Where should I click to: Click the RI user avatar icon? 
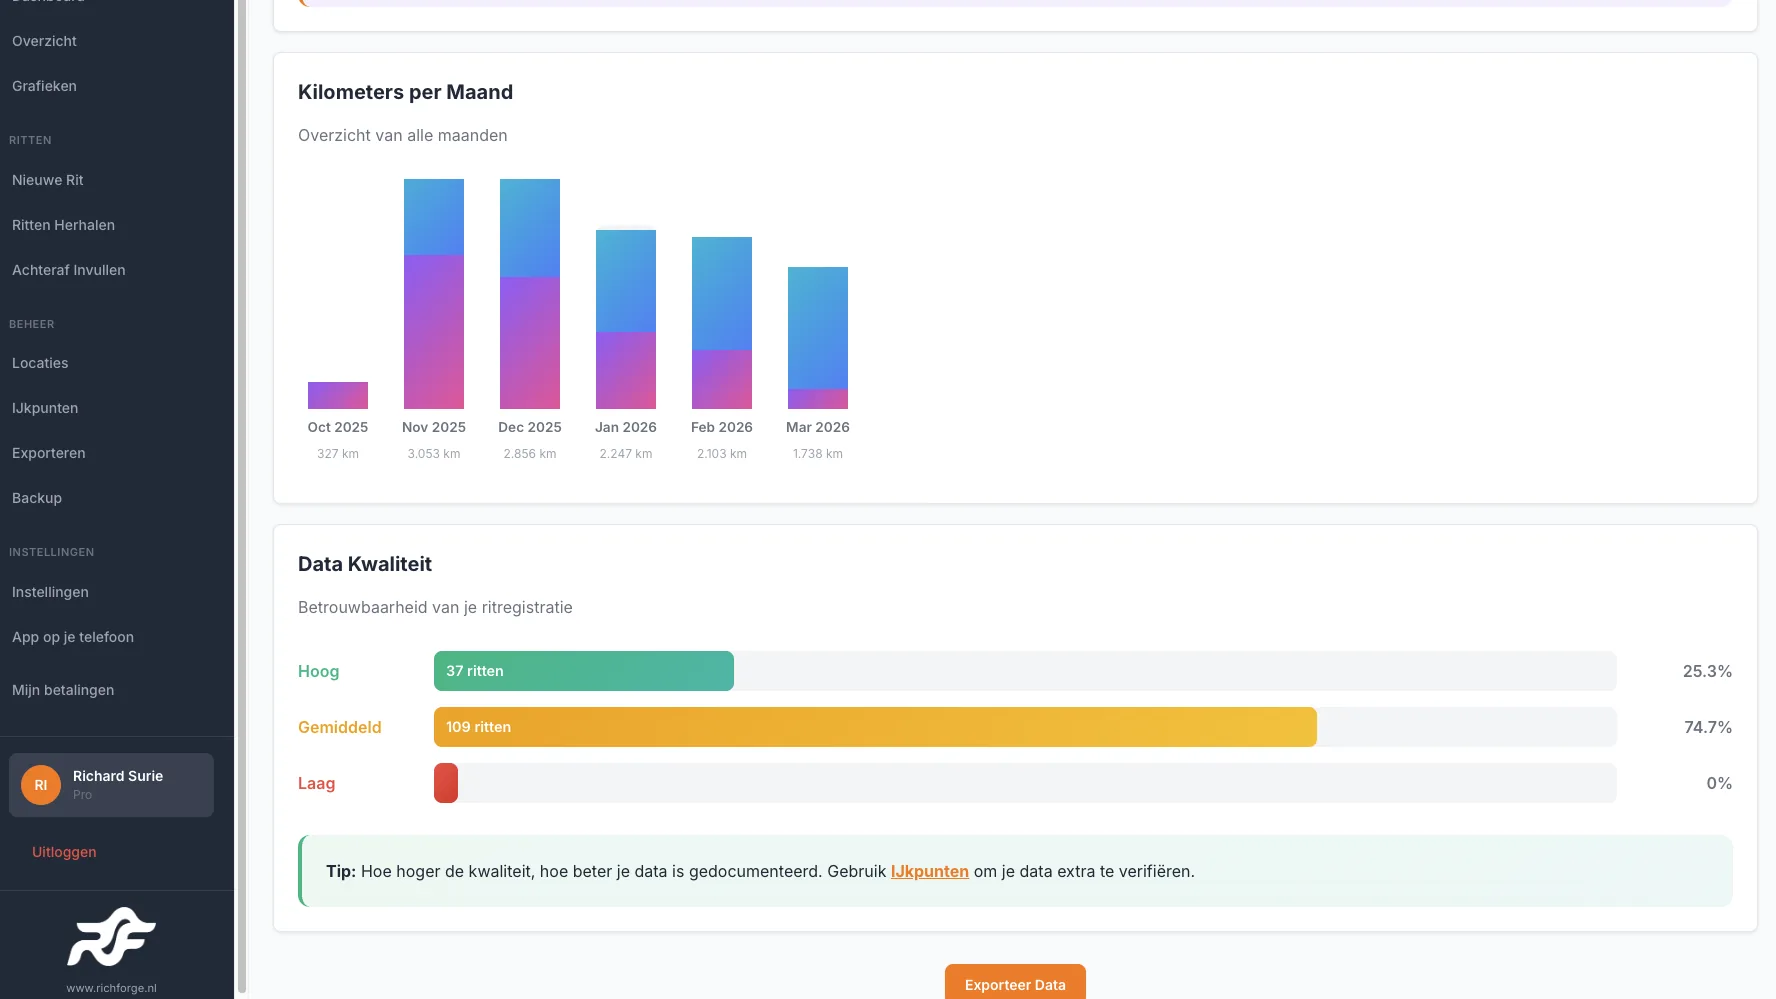point(41,785)
